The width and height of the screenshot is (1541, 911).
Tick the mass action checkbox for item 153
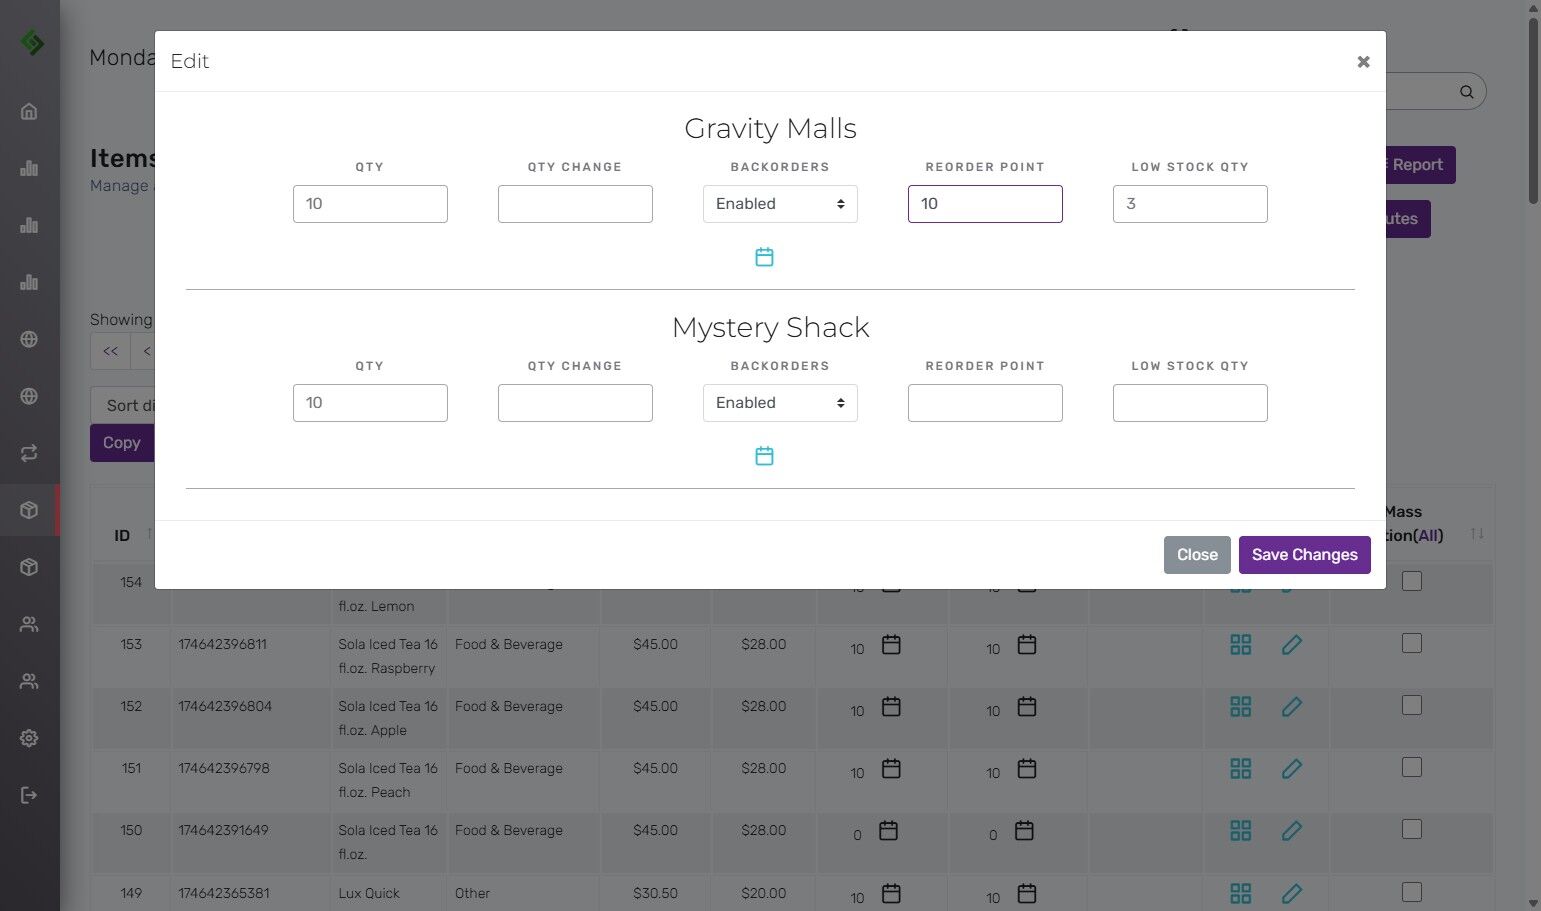tap(1412, 643)
